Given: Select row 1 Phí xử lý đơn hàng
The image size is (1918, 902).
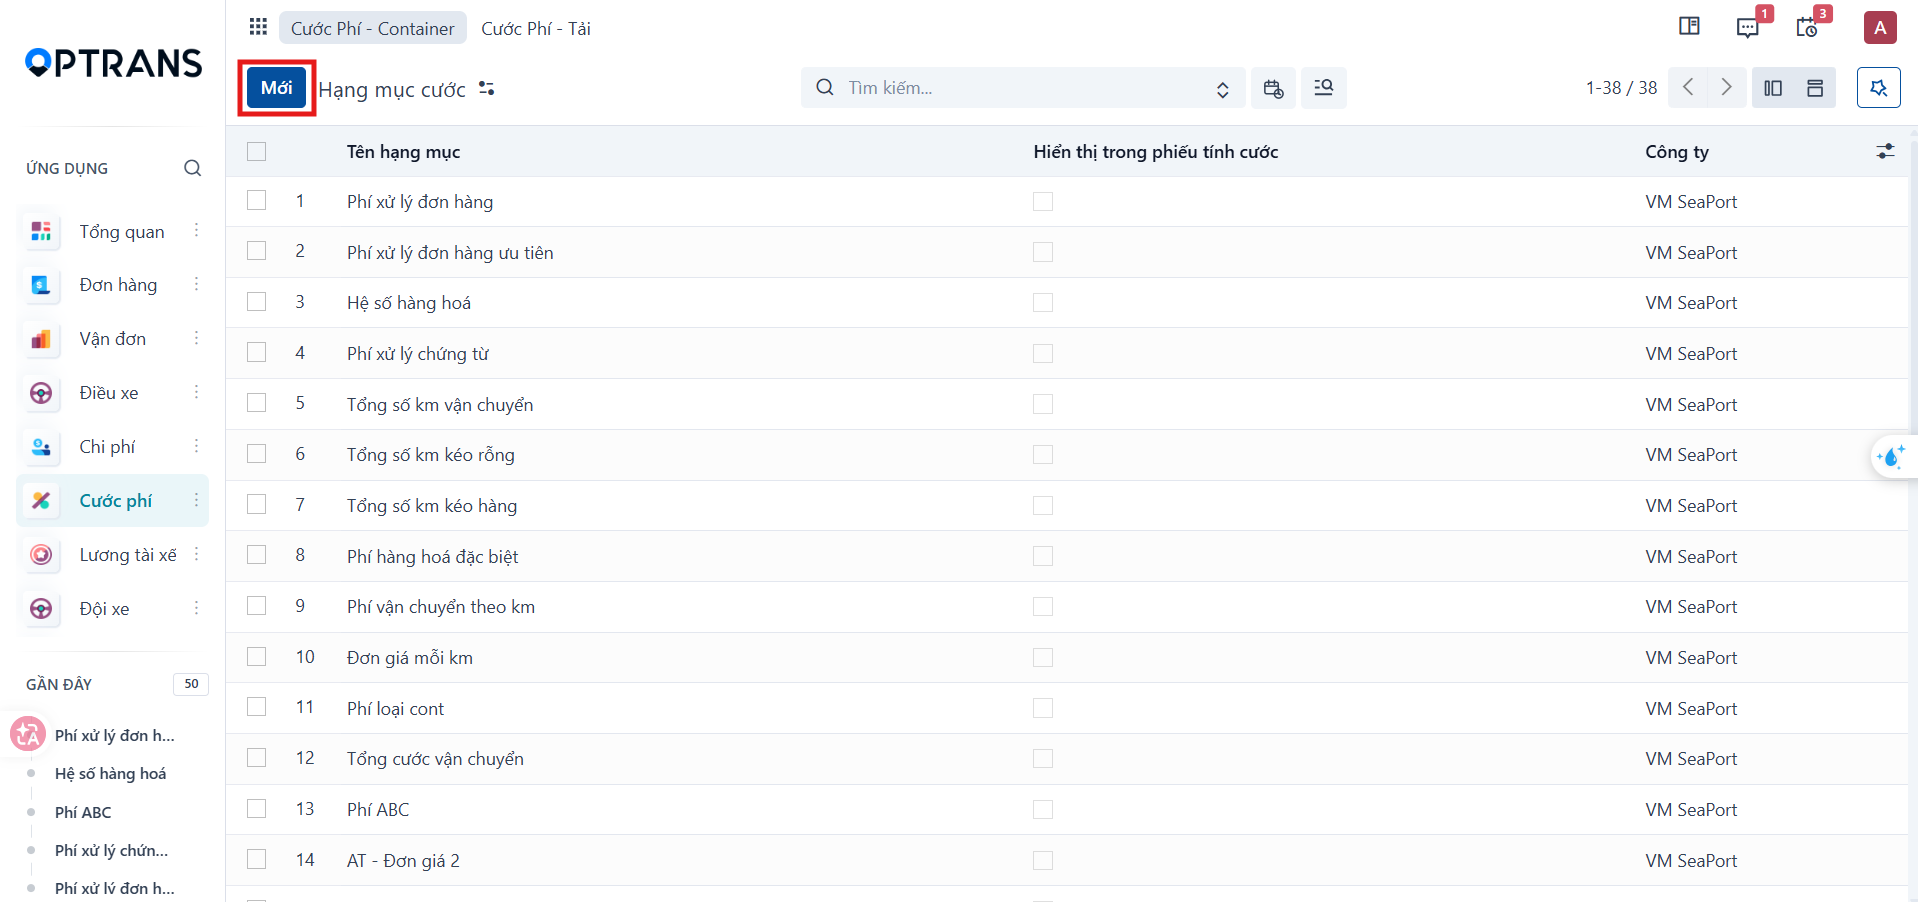Looking at the screenshot, I should coord(257,201).
